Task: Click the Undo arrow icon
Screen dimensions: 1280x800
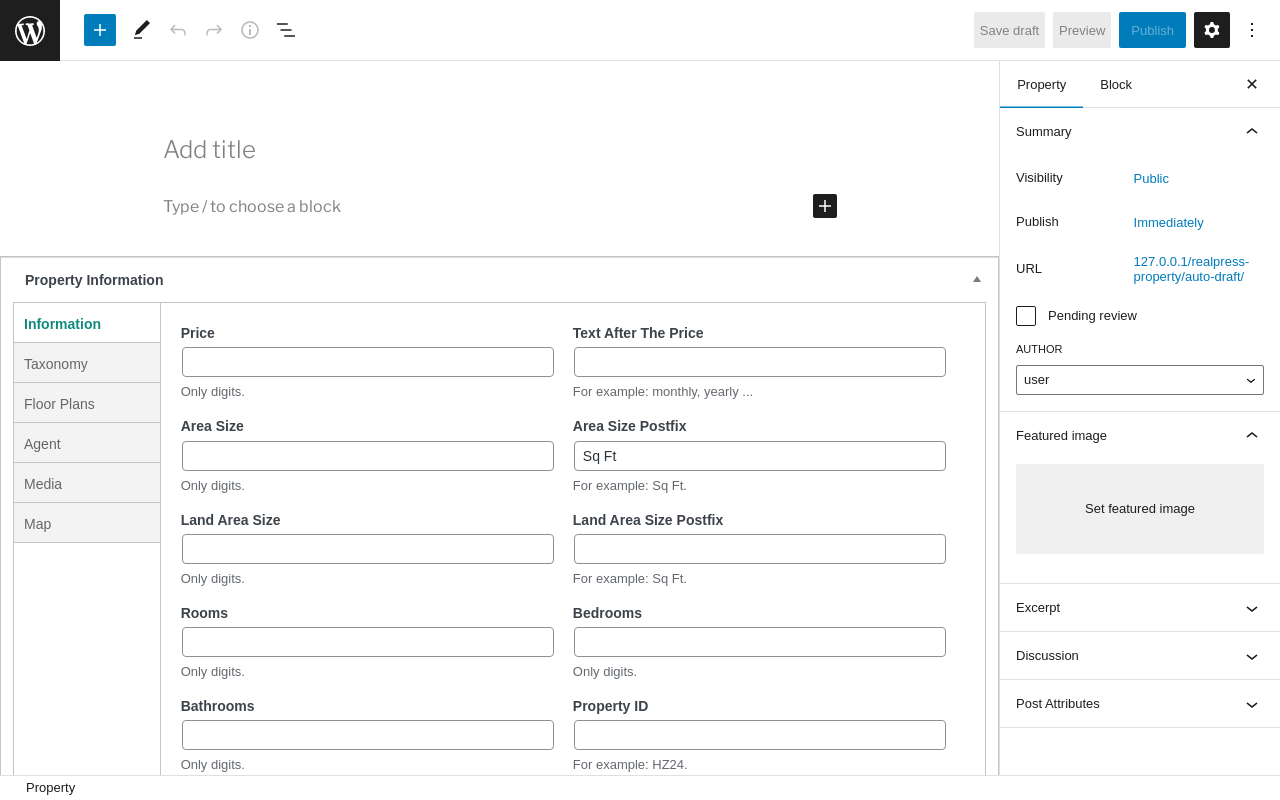Action: pyautogui.click(x=178, y=30)
